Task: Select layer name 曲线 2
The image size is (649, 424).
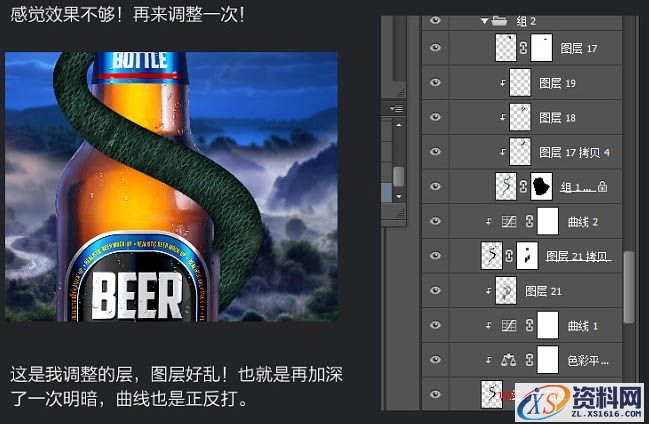Action: (583, 222)
